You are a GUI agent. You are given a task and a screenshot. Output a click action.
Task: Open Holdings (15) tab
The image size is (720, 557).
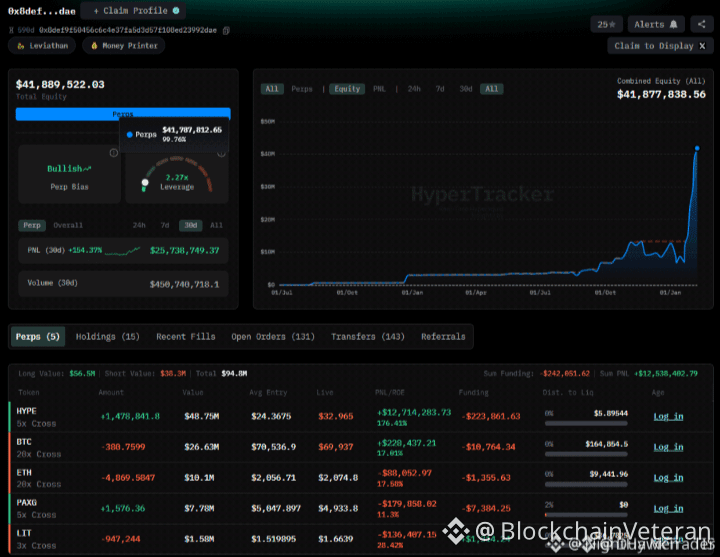tap(107, 337)
